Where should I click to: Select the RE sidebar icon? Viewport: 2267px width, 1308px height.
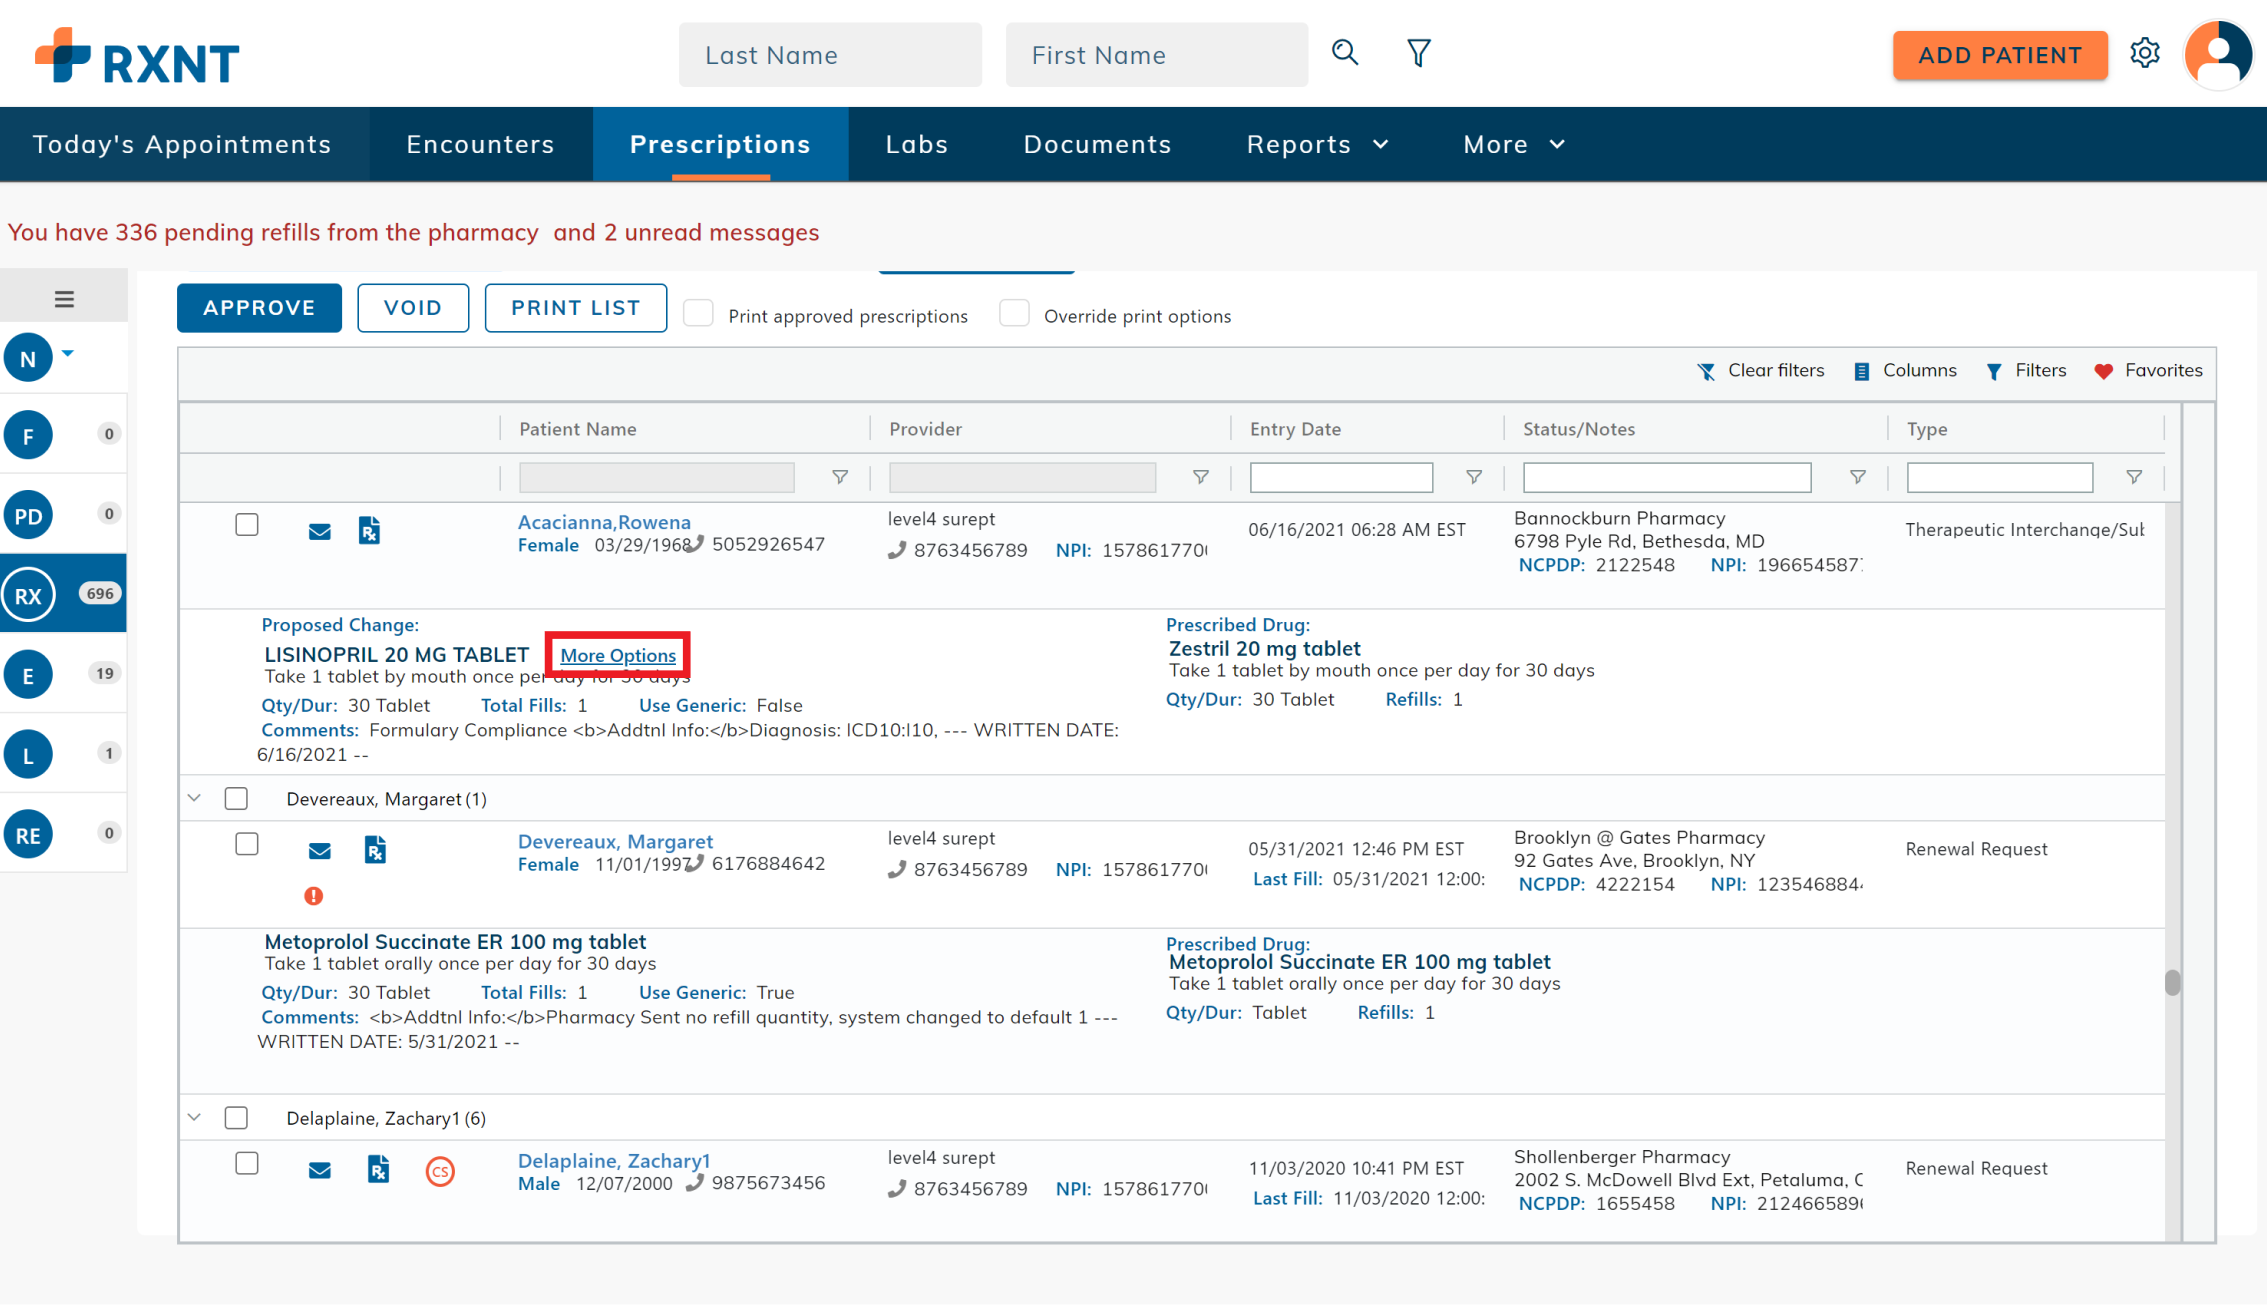coord(28,834)
